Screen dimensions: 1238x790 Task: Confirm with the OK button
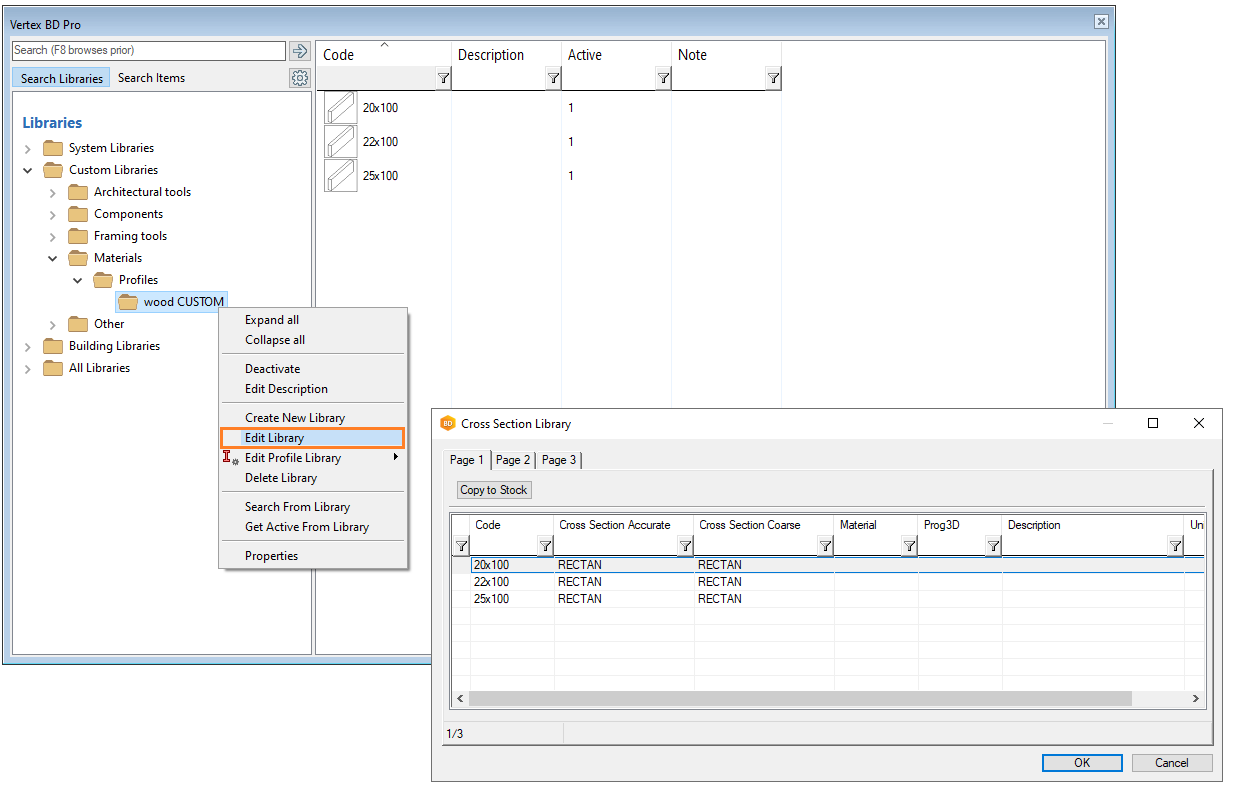pos(1082,763)
